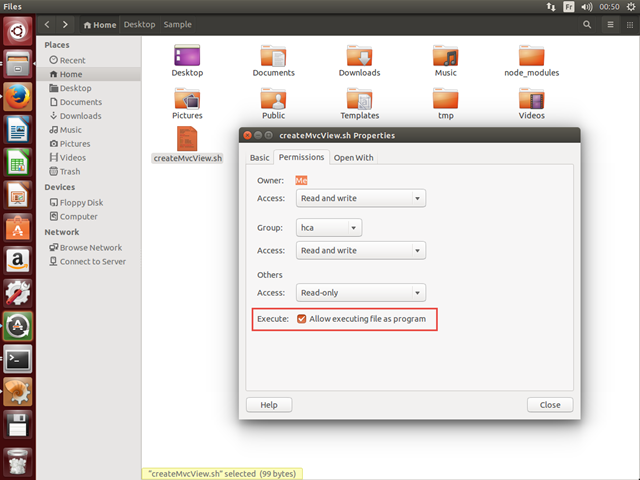
Task: Click Connect to Server in sidebar
Action: point(89,262)
